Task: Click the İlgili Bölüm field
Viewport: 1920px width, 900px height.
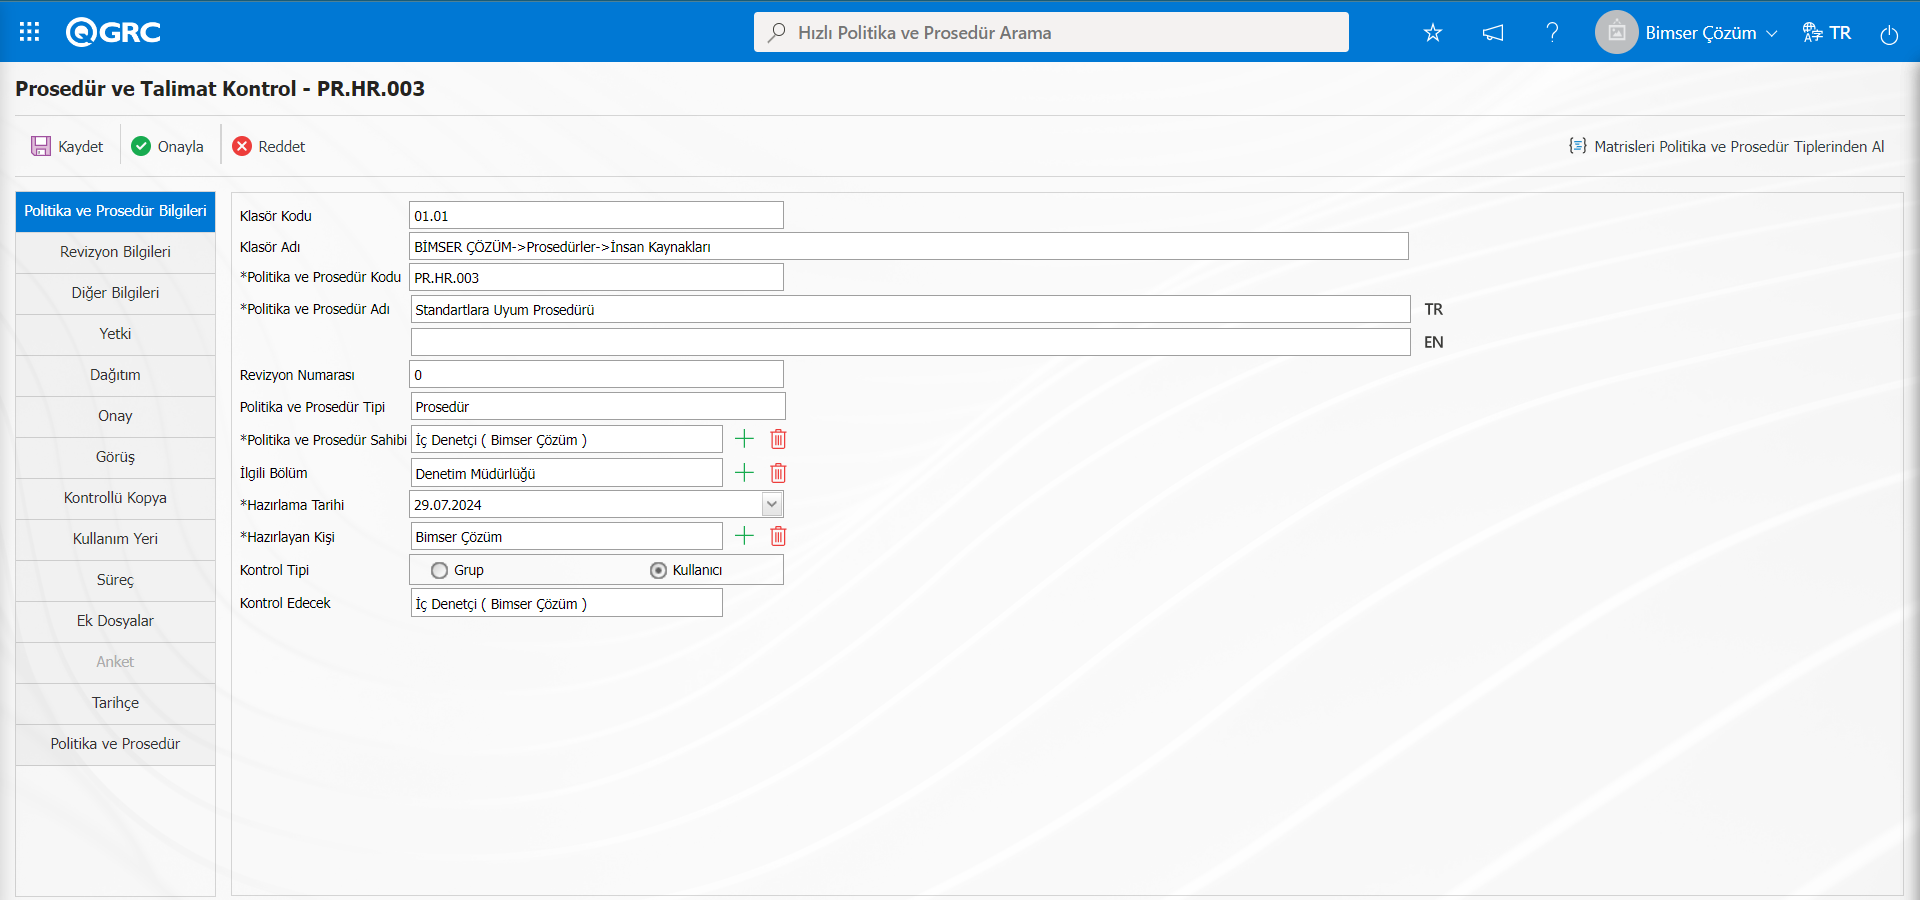Action: pos(566,473)
